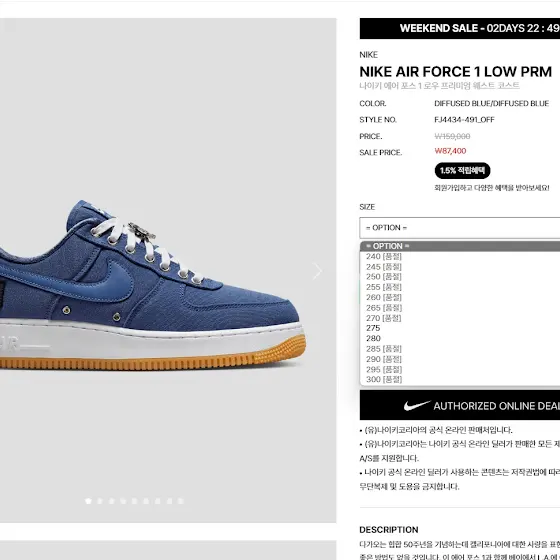
Task: Click the sold-out size 300 entry
Action: [460, 379]
